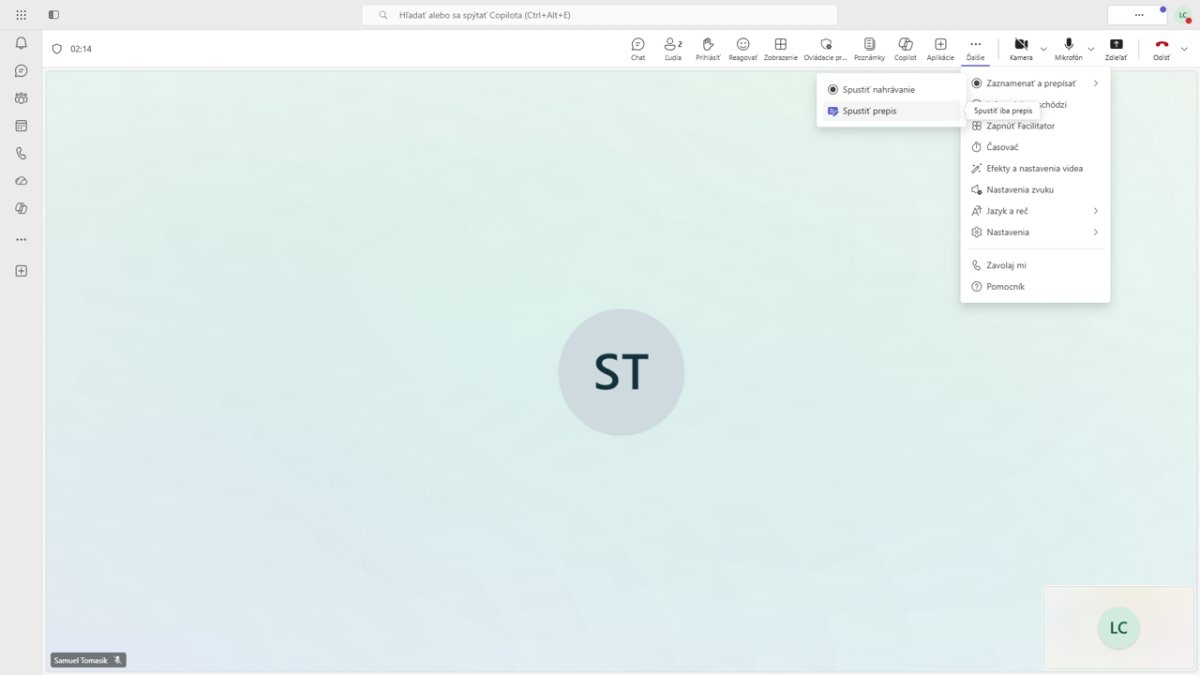
Task: Click the Copilot search field
Action: pos(600,15)
